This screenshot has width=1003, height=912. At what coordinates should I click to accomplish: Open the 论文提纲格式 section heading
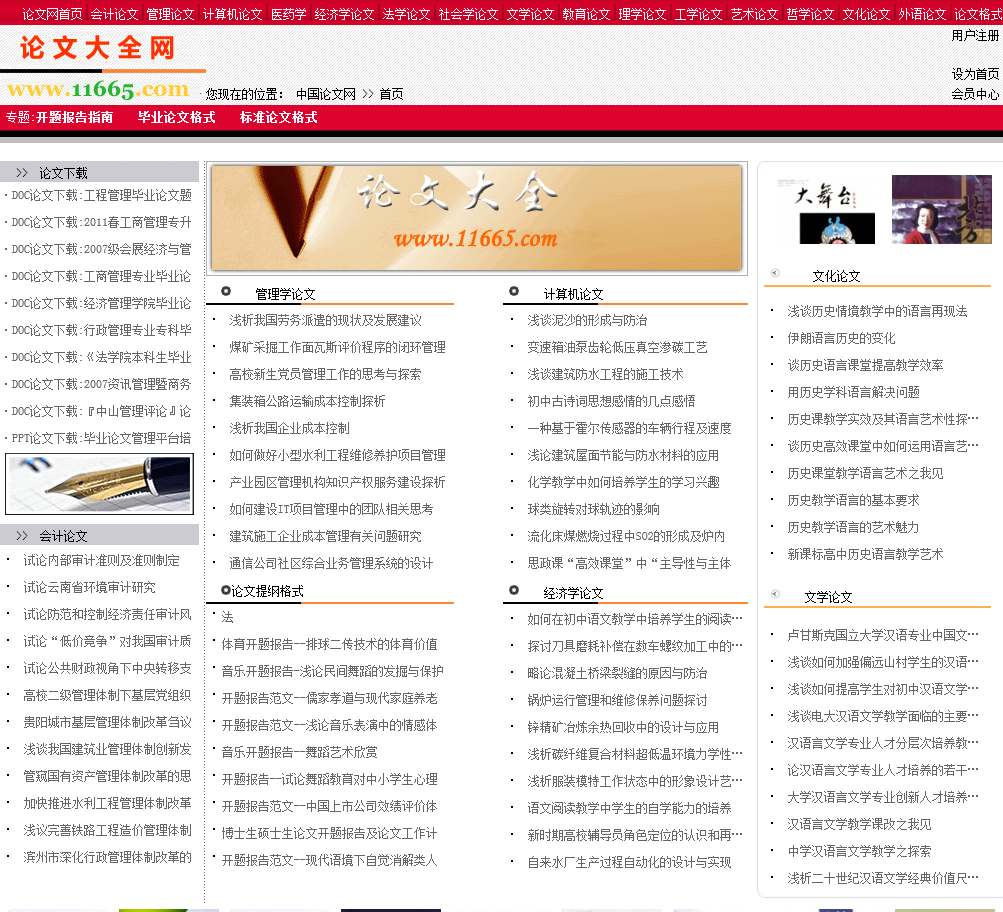pyautogui.click(x=267, y=592)
